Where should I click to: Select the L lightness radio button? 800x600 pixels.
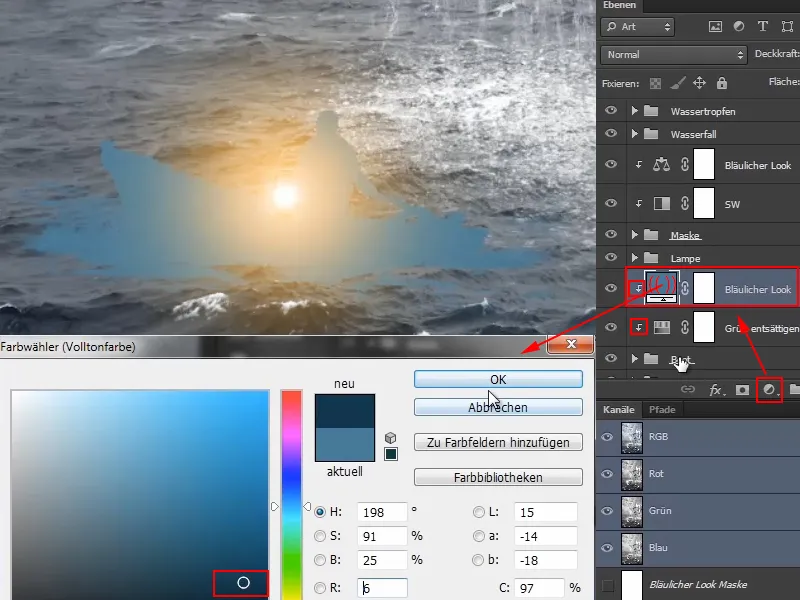[479, 512]
